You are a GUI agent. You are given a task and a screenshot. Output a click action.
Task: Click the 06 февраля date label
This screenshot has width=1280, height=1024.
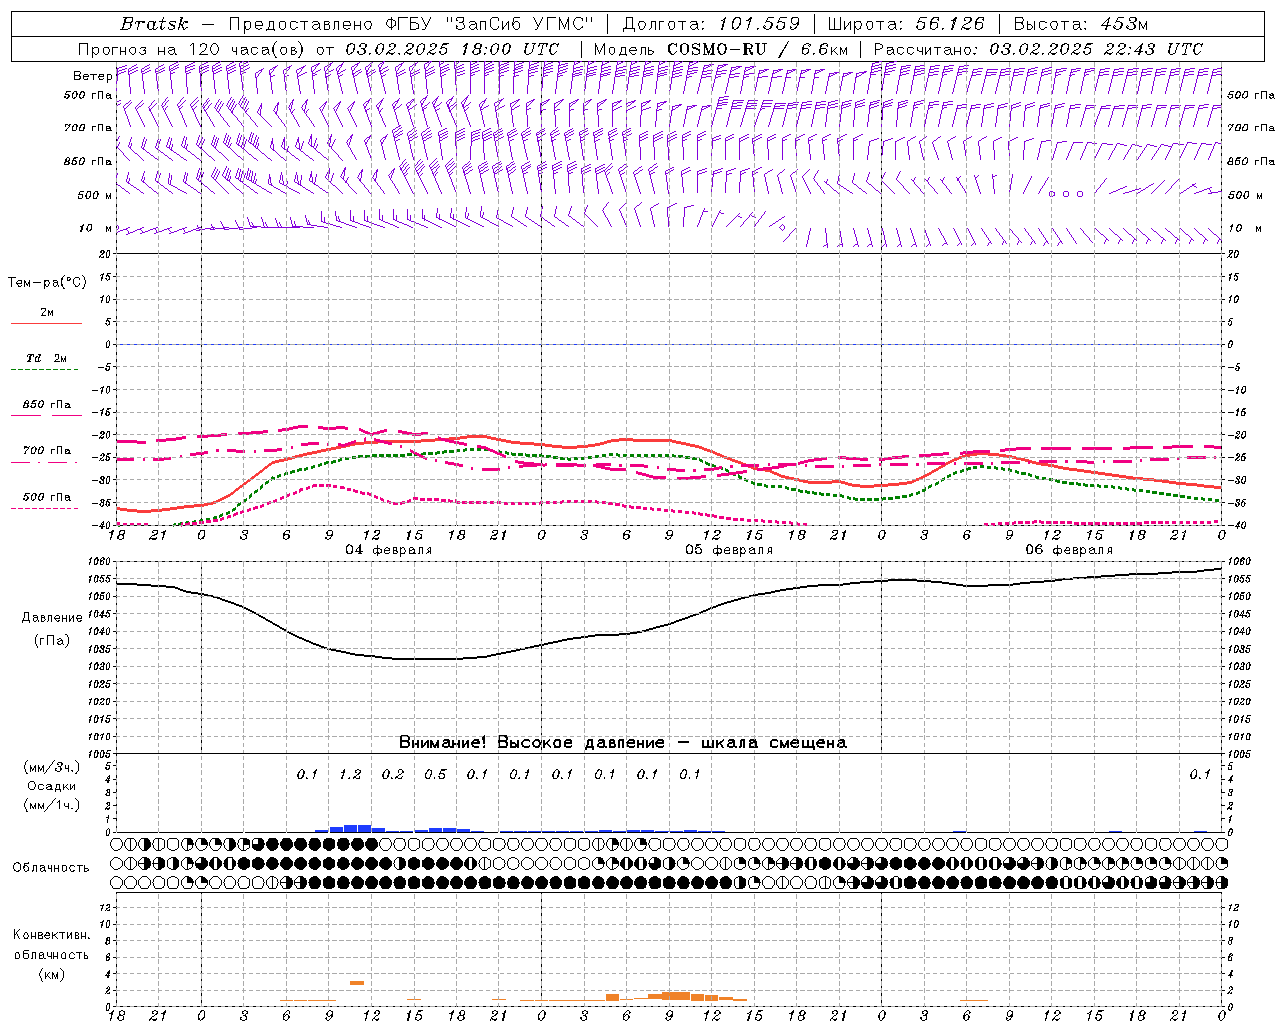pyautogui.click(x=1069, y=550)
